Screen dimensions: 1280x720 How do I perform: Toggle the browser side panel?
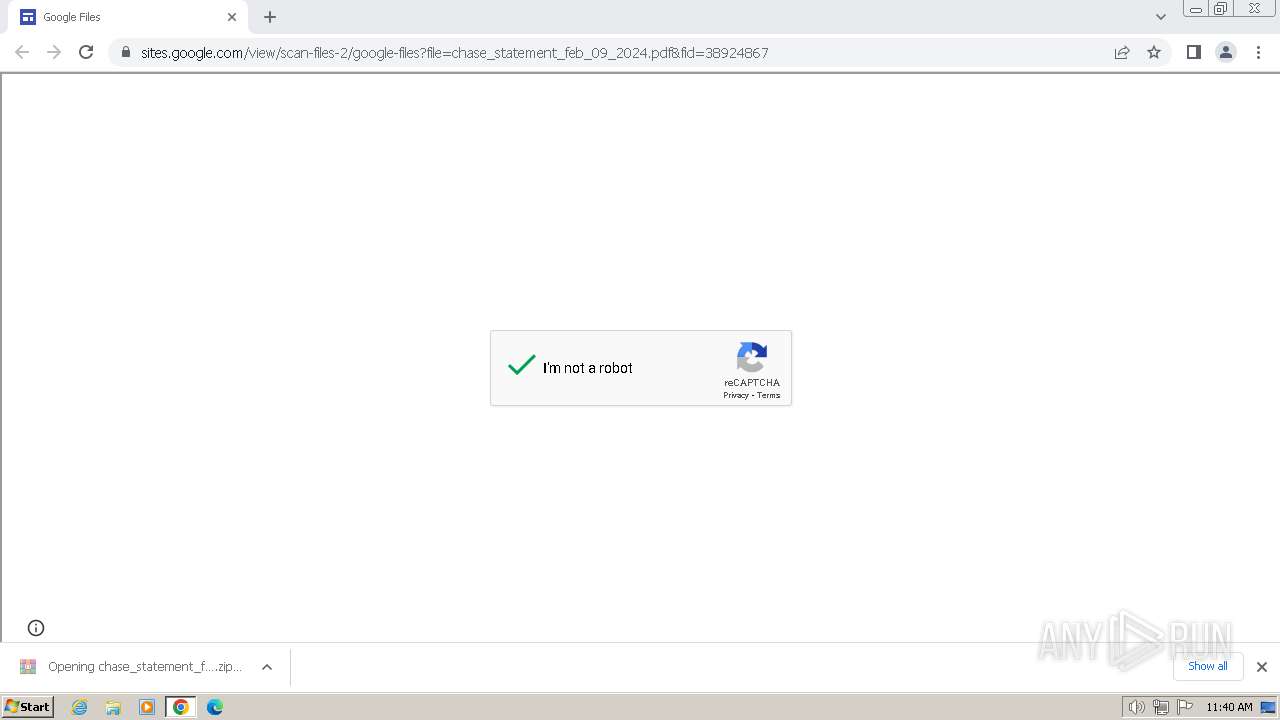(x=1193, y=52)
